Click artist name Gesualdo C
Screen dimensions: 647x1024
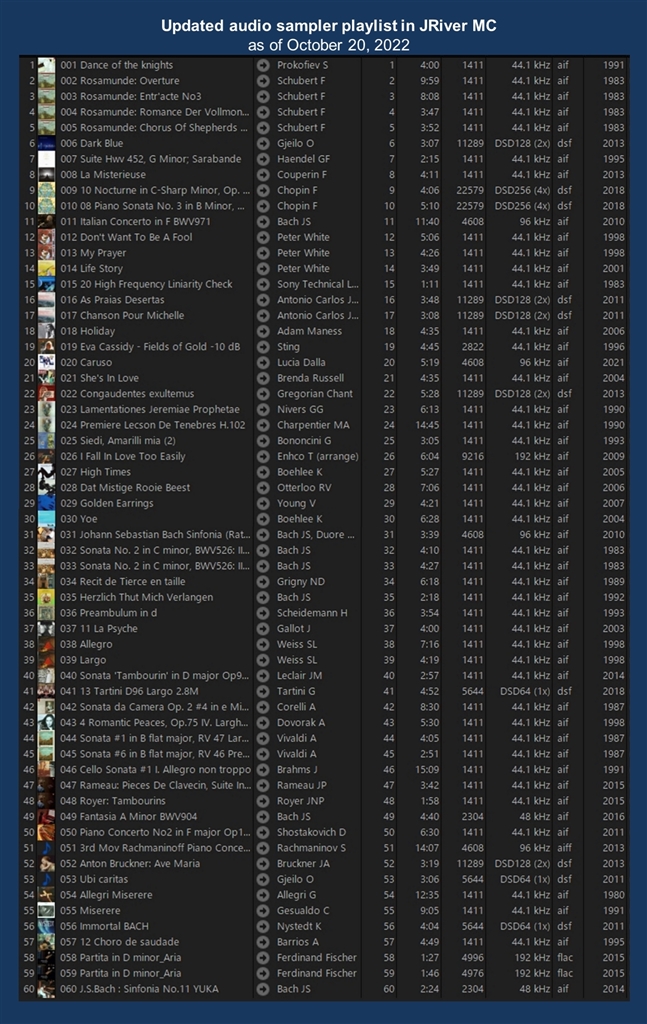pyautogui.click(x=303, y=911)
